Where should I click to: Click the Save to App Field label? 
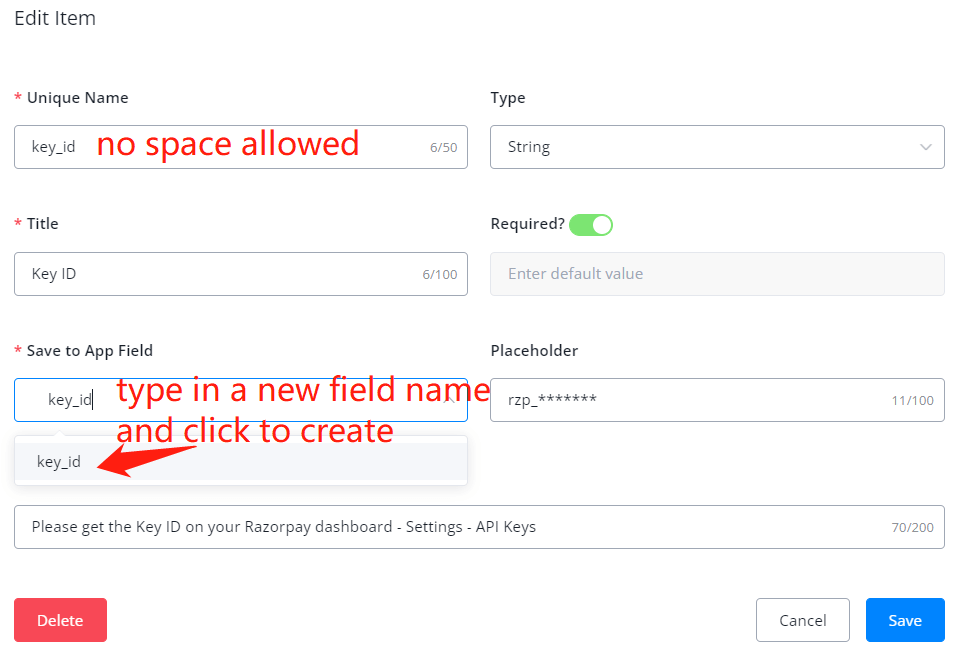pos(89,350)
